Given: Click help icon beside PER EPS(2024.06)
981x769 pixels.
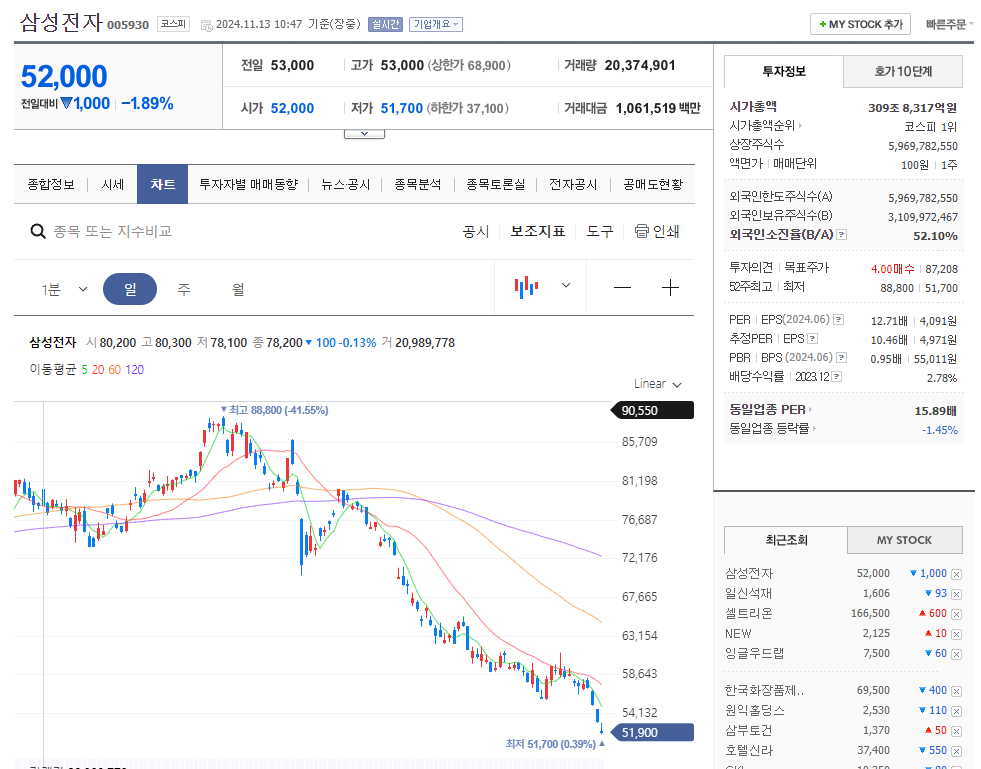Looking at the screenshot, I should [838, 320].
